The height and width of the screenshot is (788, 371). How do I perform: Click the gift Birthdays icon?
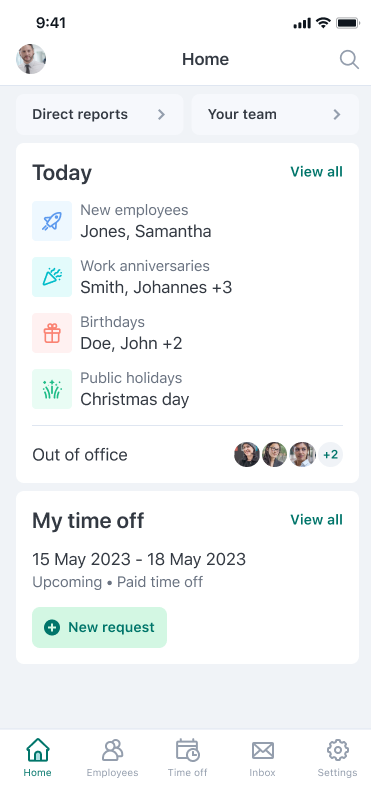coord(52,333)
